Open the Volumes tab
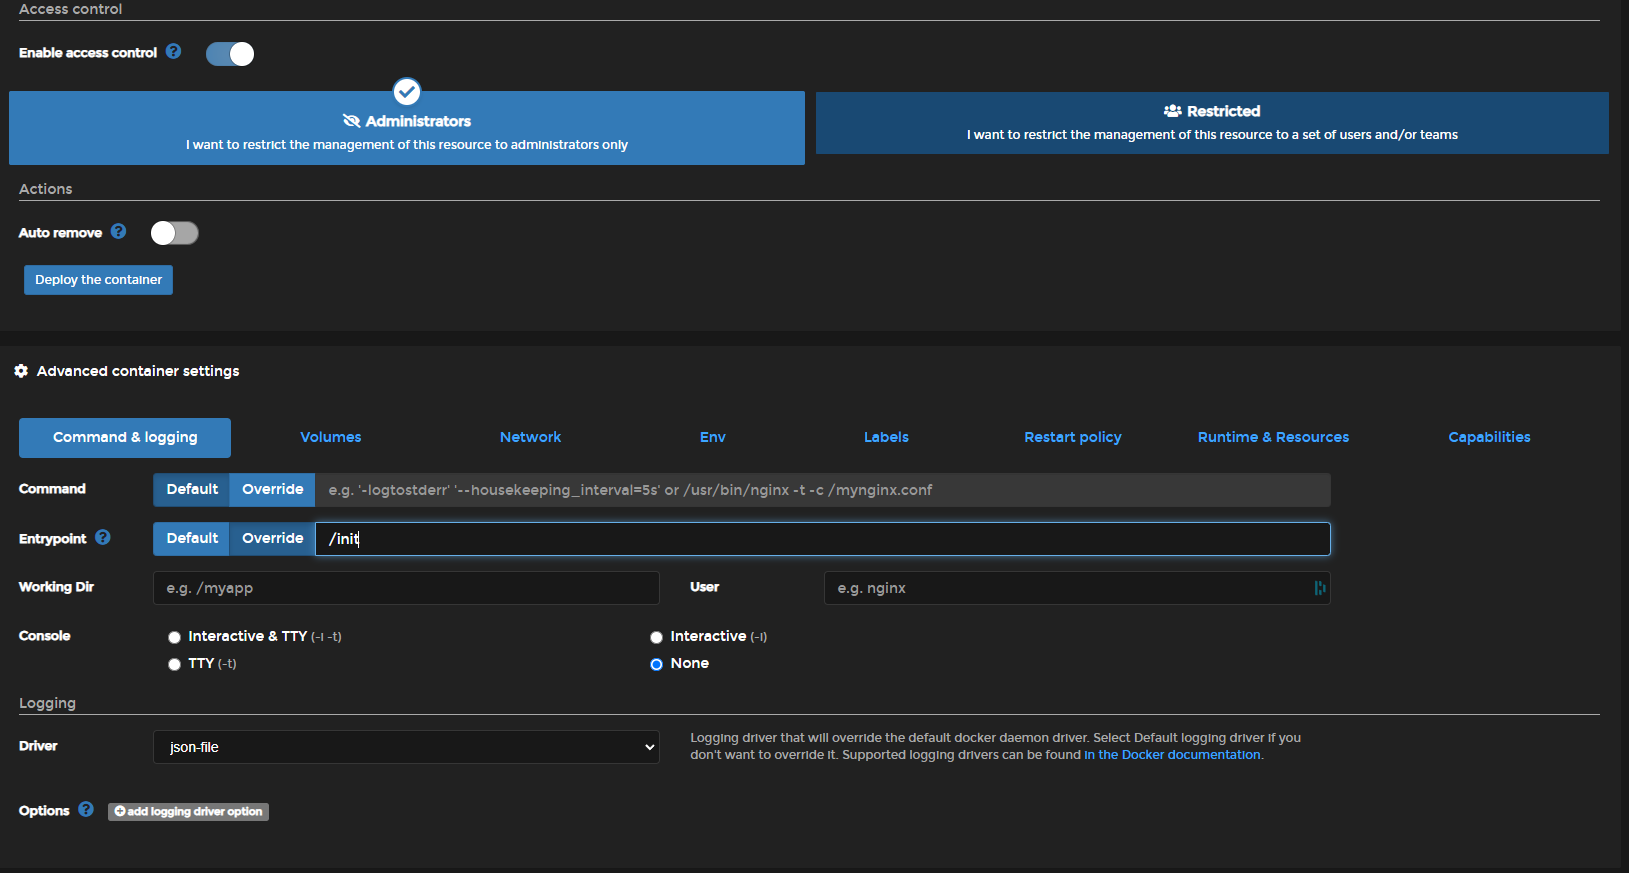The height and width of the screenshot is (873, 1629). coord(331,437)
